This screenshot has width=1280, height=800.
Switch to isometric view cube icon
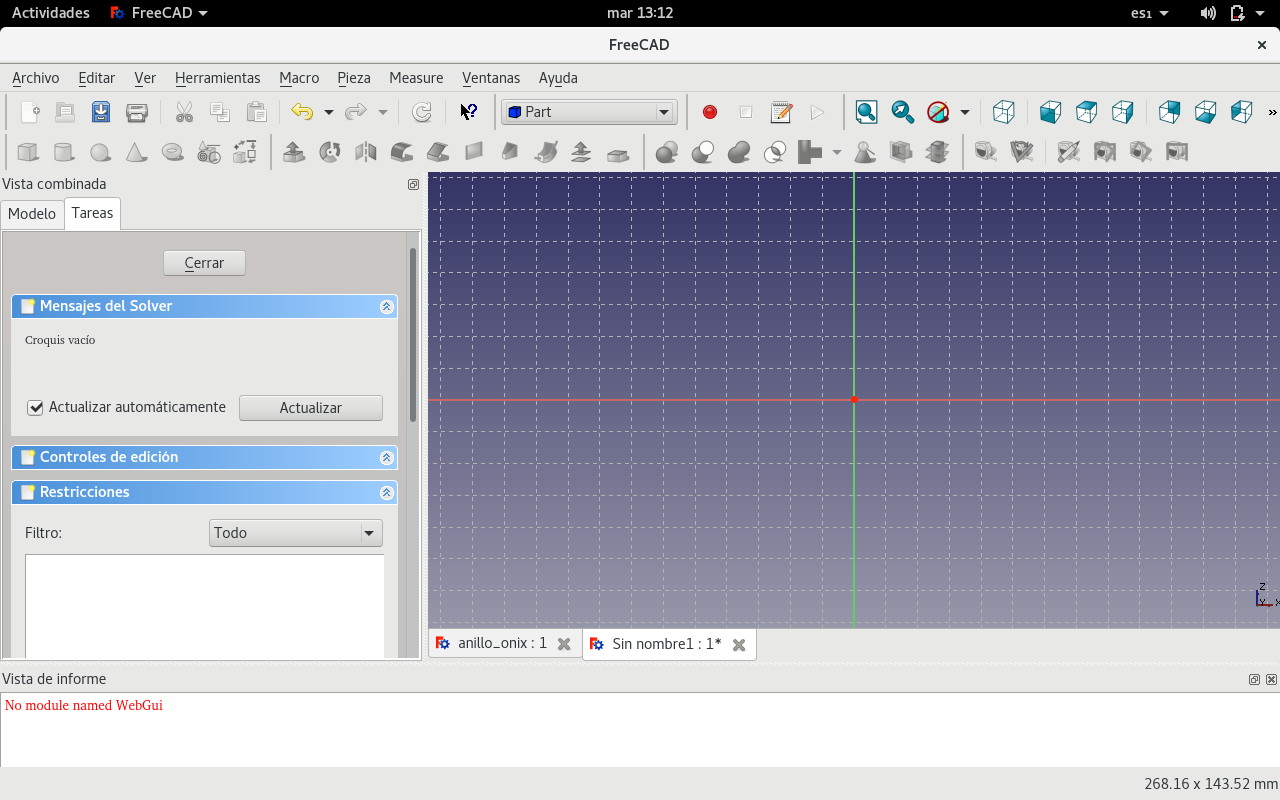click(1003, 112)
